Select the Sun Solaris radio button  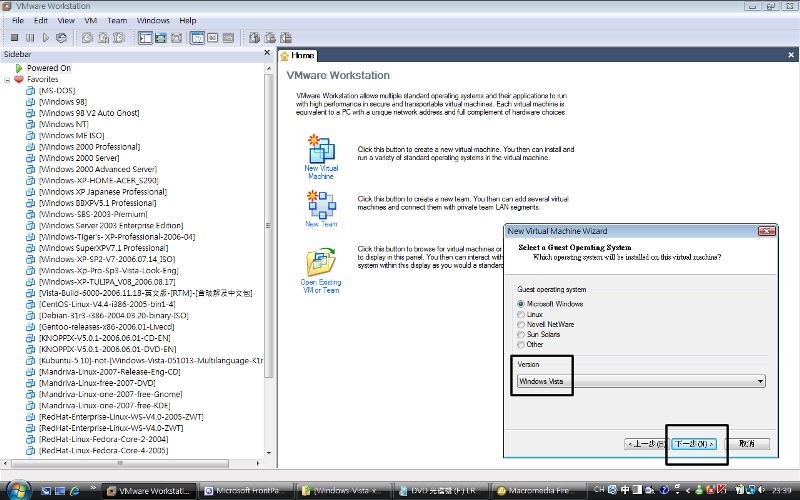point(521,335)
